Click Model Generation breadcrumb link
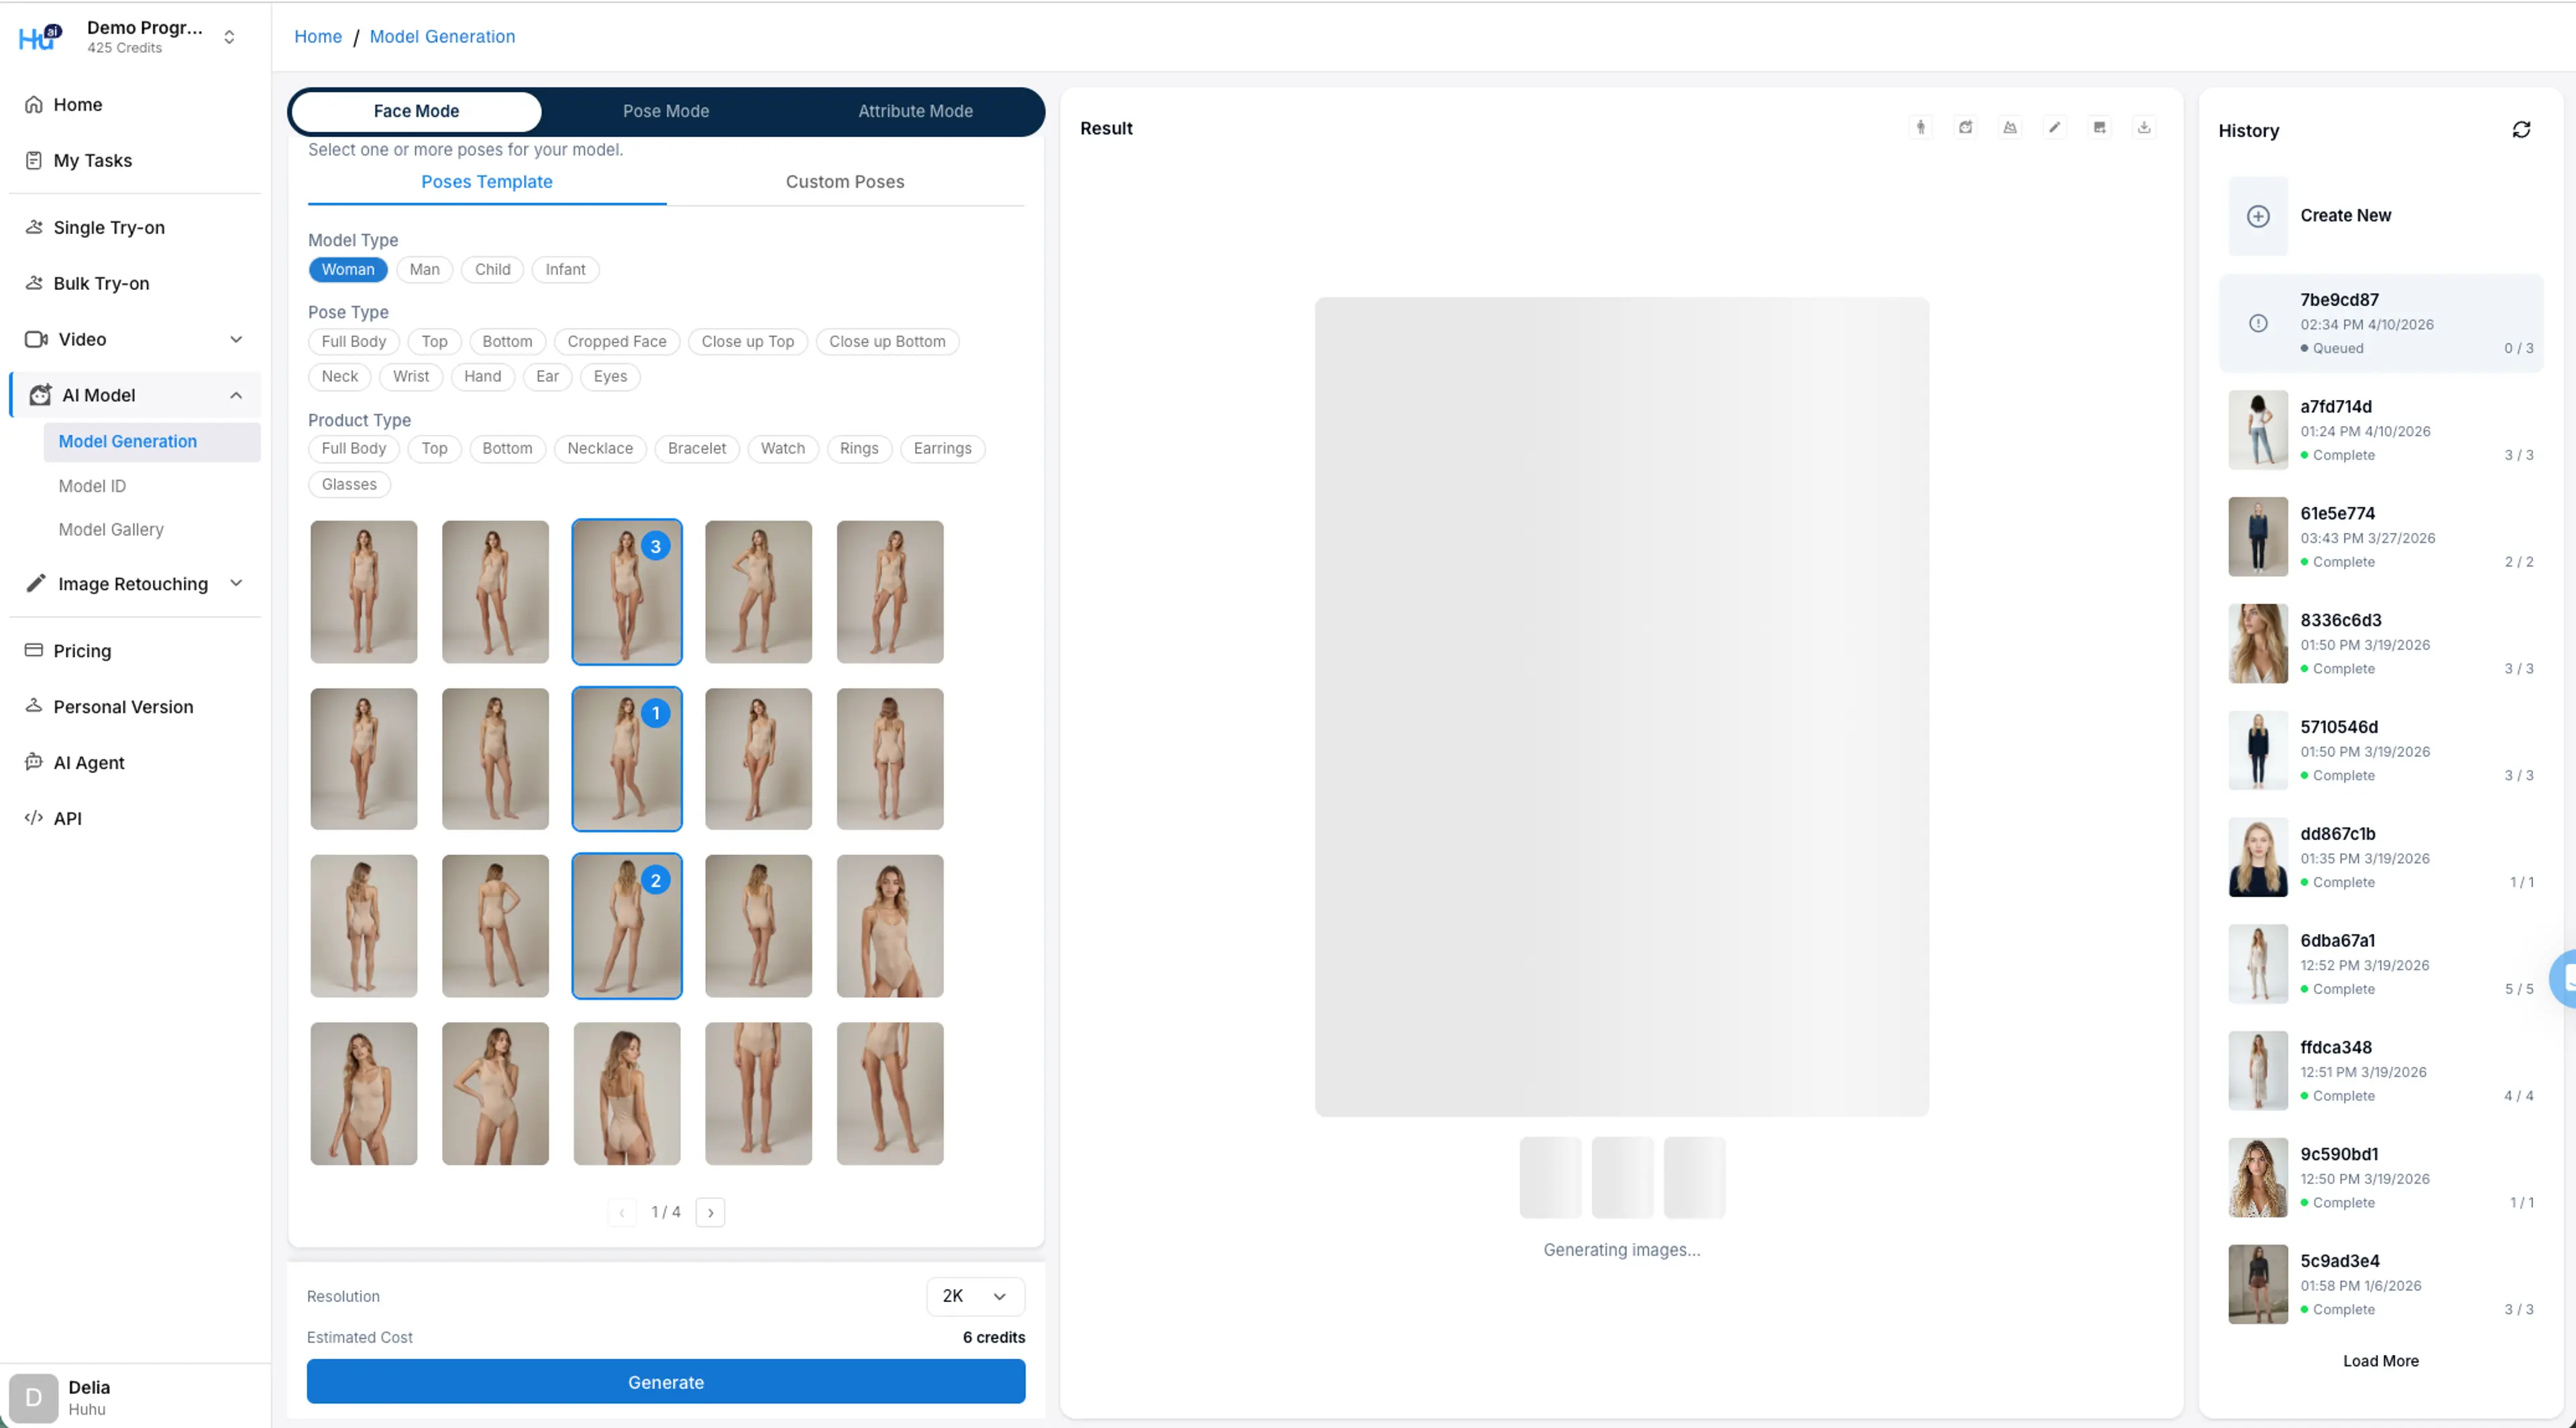 [x=442, y=36]
